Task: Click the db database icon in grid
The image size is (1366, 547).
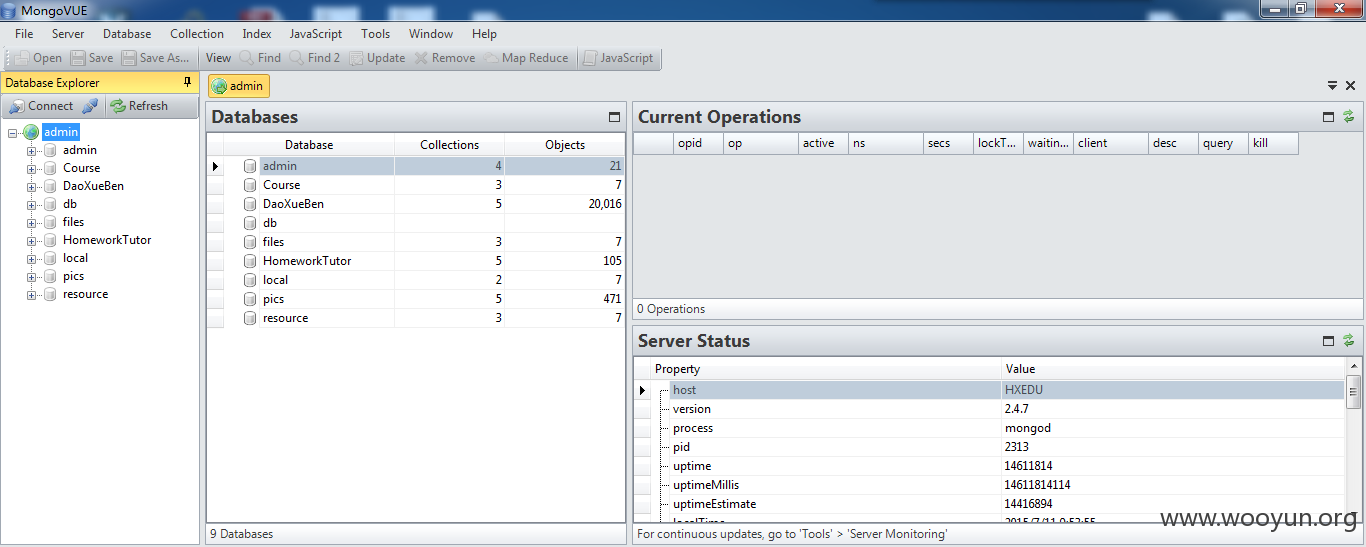Action: pos(250,223)
